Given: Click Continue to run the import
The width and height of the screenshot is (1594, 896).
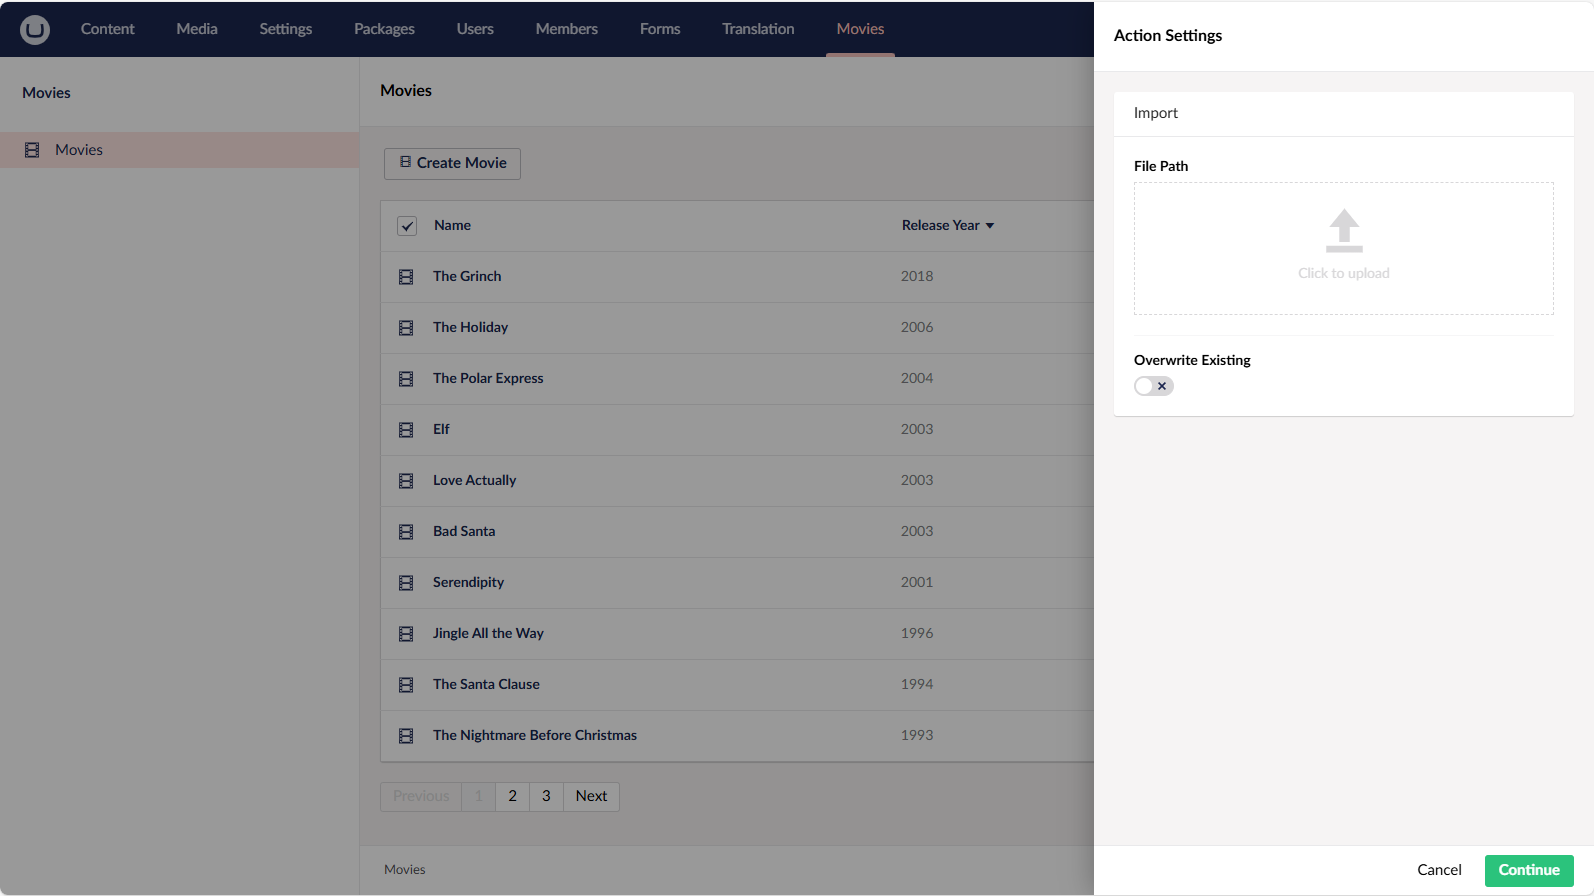Looking at the screenshot, I should 1529,870.
